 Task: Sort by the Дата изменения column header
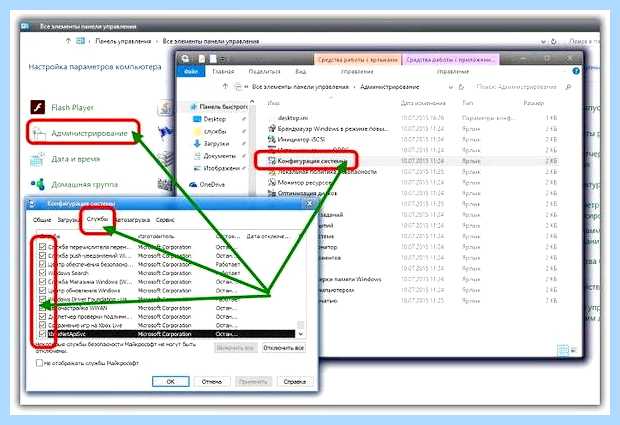pos(423,103)
